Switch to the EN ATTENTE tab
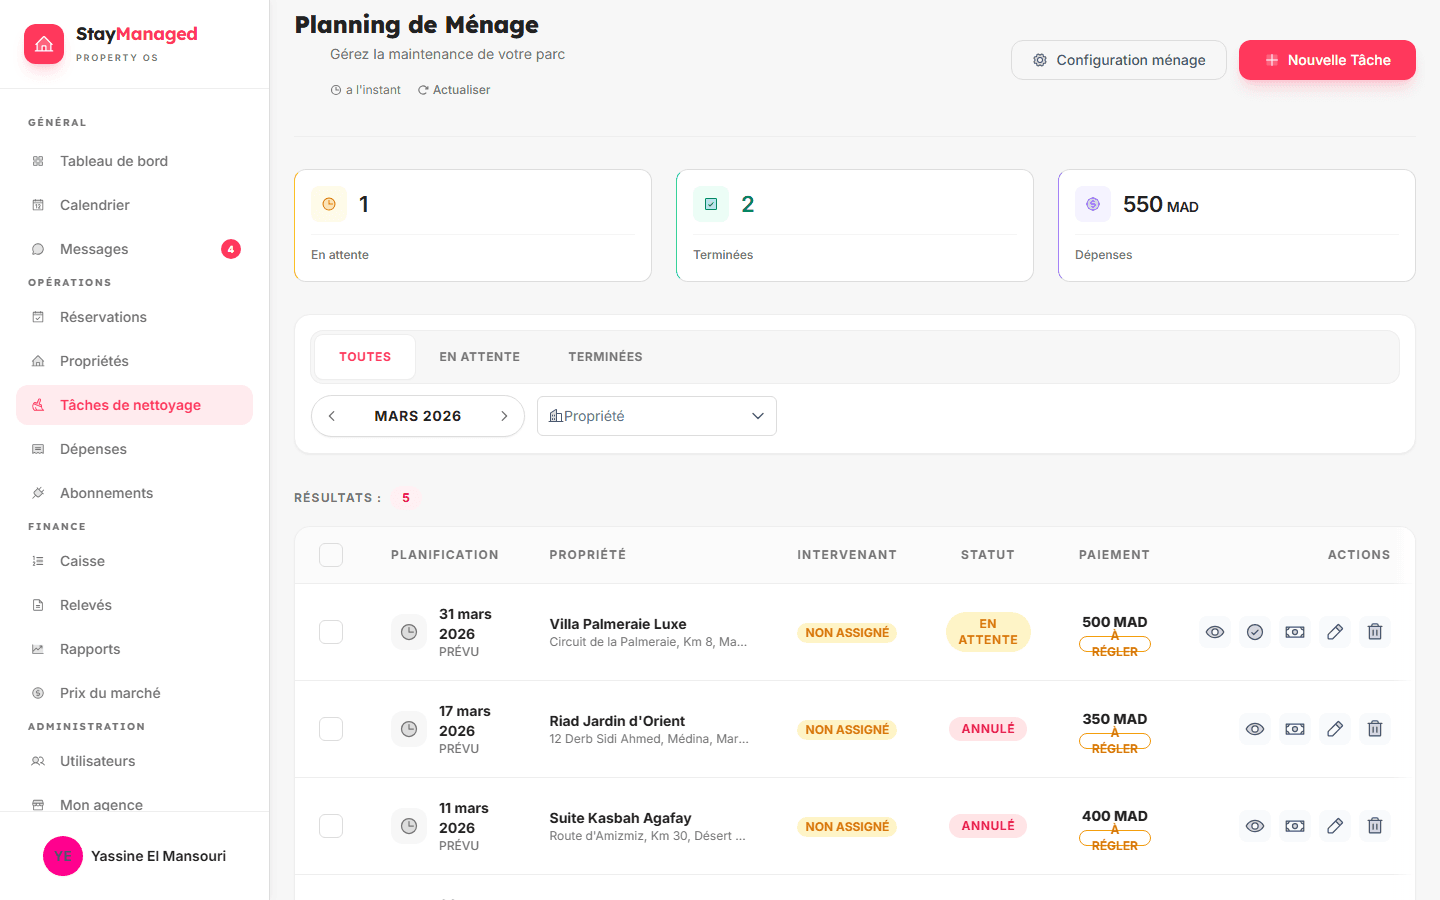The width and height of the screenshot is (1440, 900). coord(479,356)
